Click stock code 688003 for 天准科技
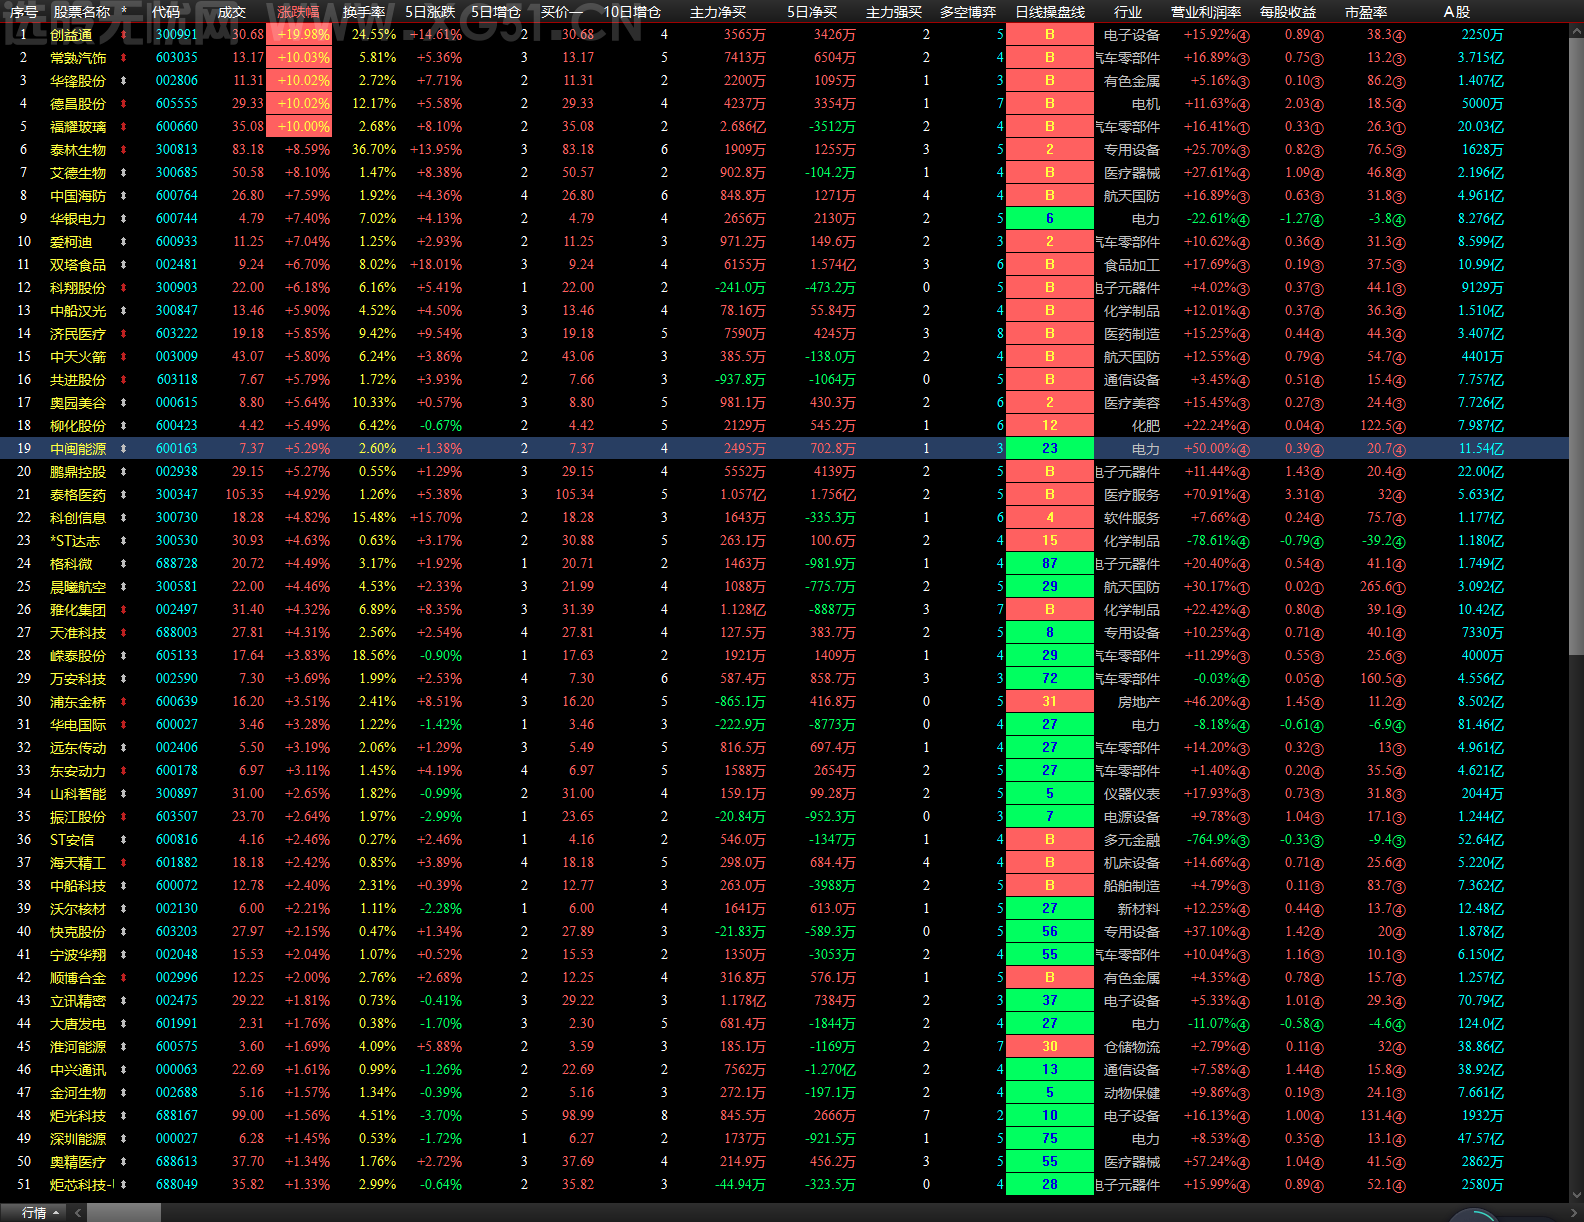 coord(176,633)
